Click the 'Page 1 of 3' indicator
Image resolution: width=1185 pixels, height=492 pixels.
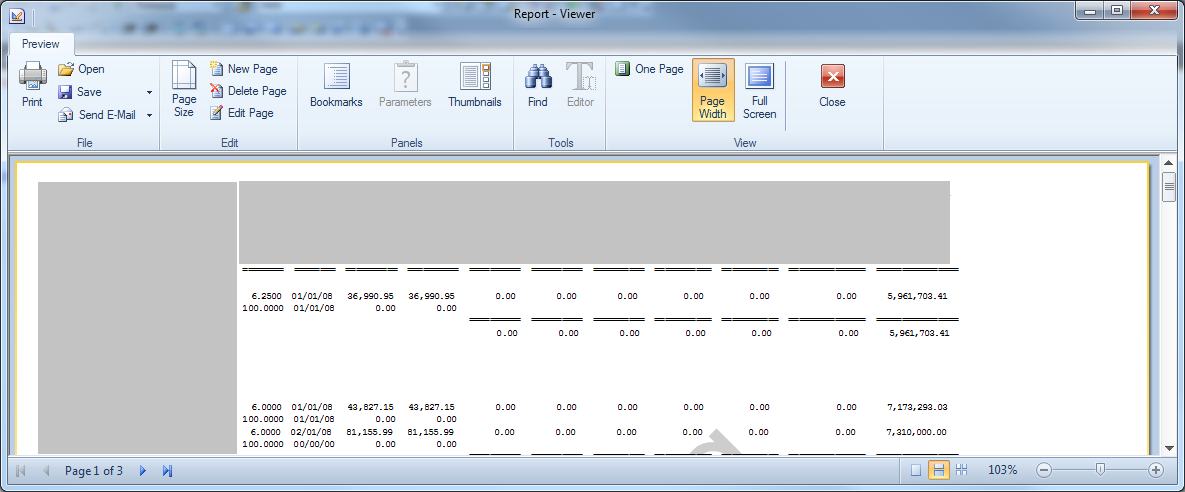pyautogui.click(x=94, y=471)
